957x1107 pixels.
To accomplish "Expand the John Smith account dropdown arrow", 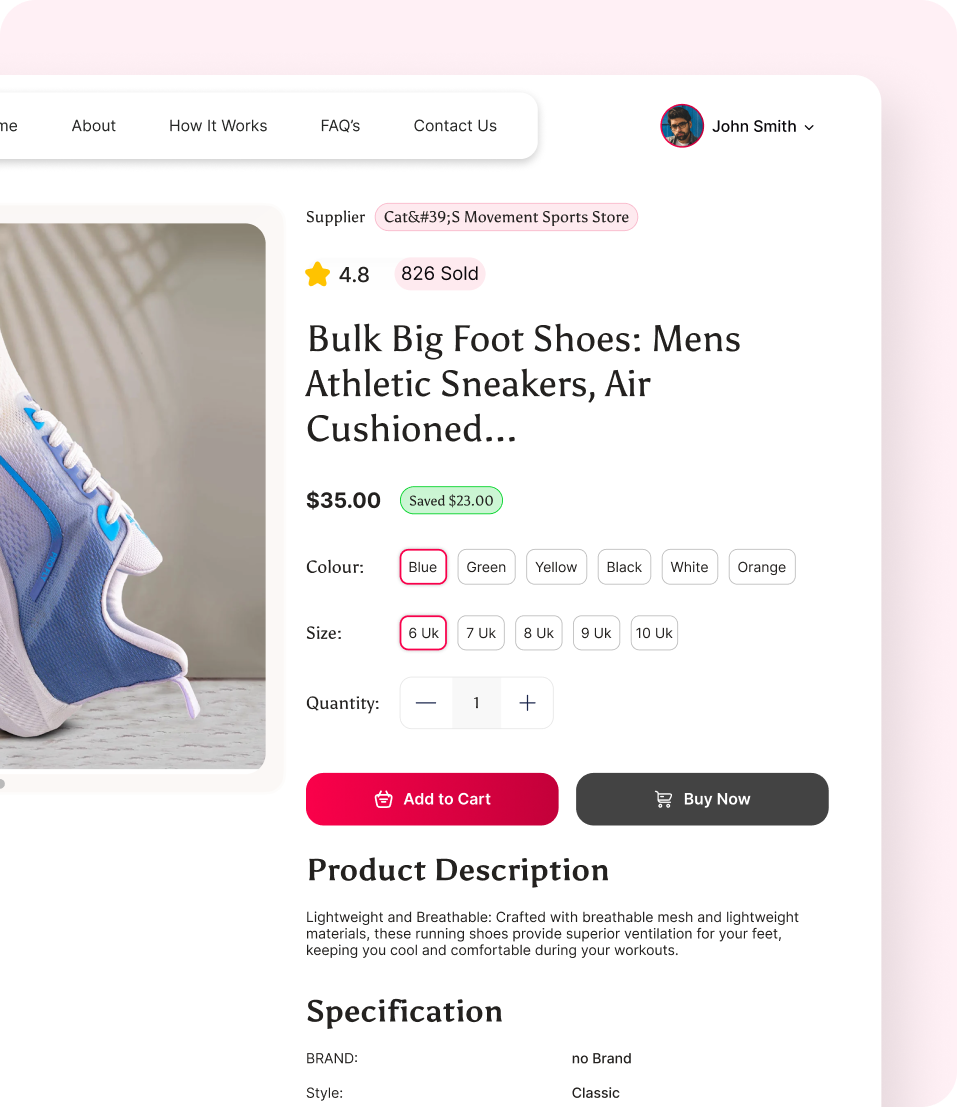I will point(810,127).
